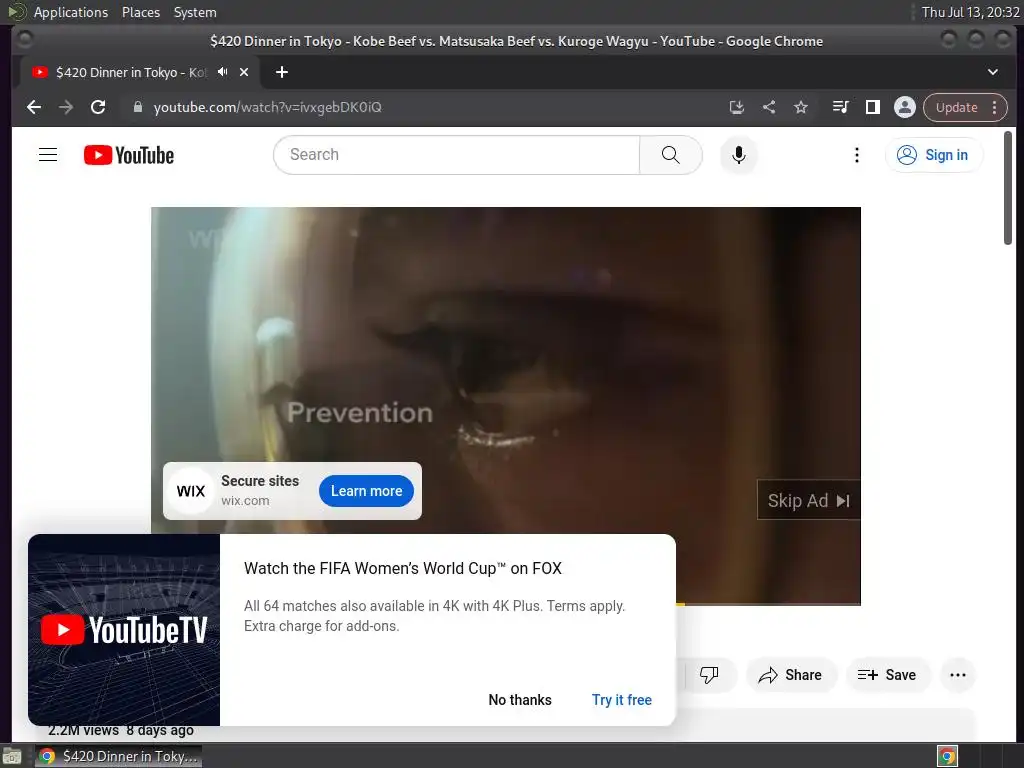Click the address bar URL

tap(268, 107)
